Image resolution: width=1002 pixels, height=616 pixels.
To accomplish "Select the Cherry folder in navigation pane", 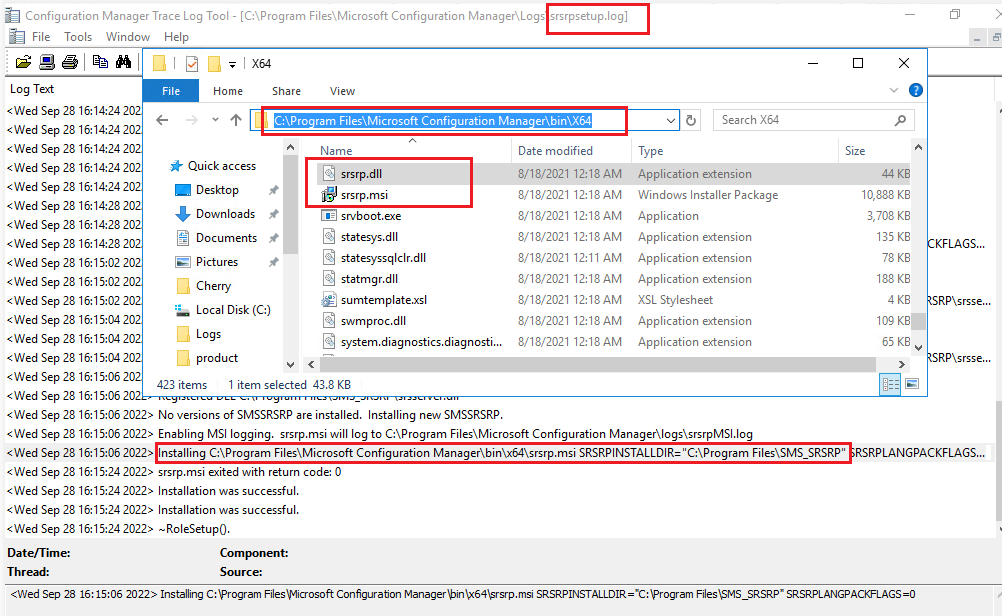I will point(213,286).
